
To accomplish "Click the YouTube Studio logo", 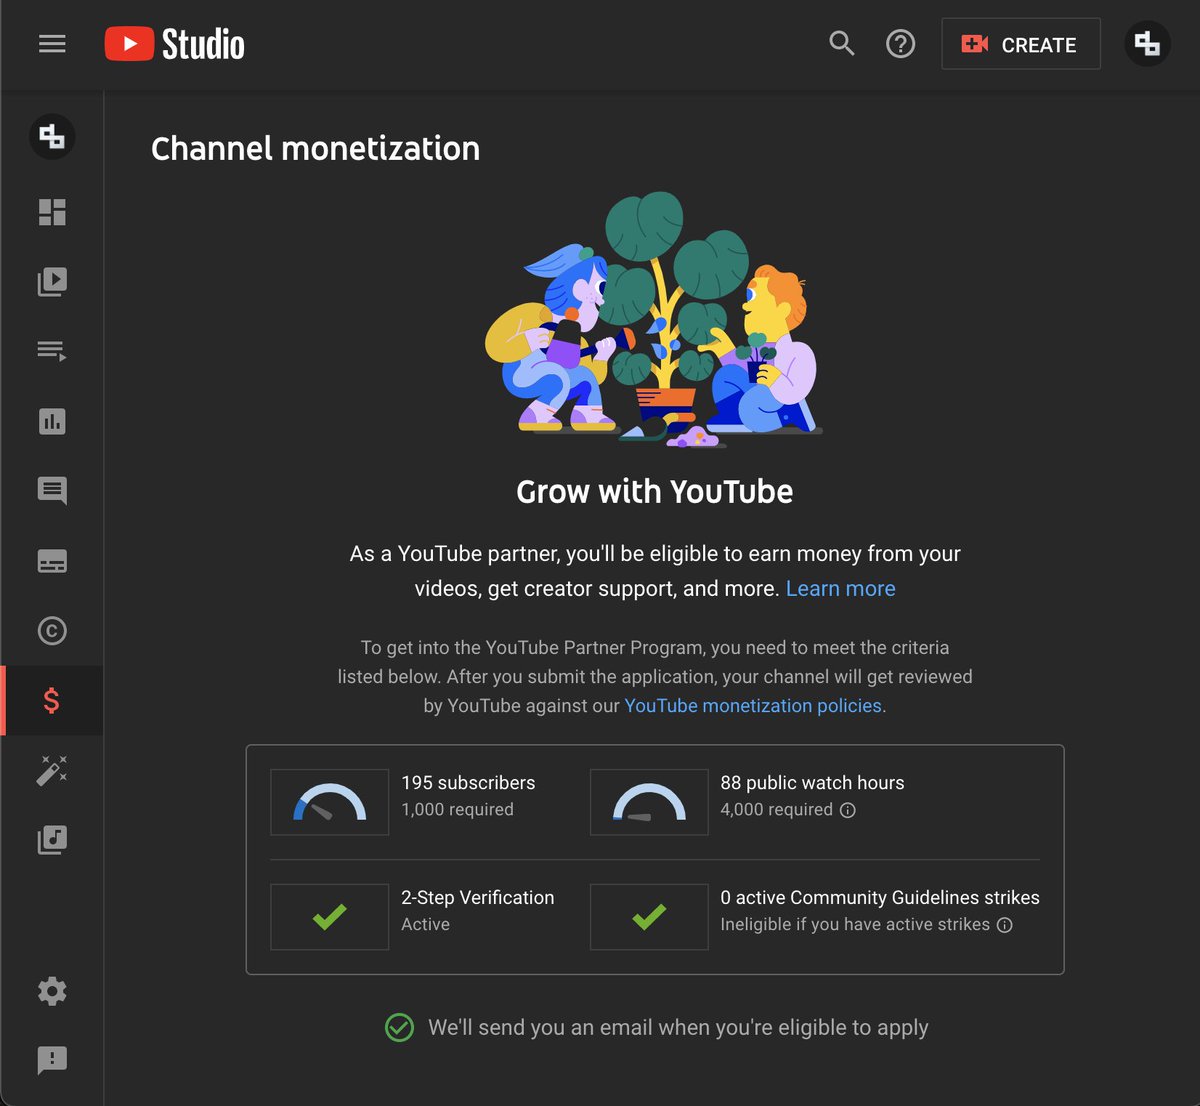I will click(175, 44).
